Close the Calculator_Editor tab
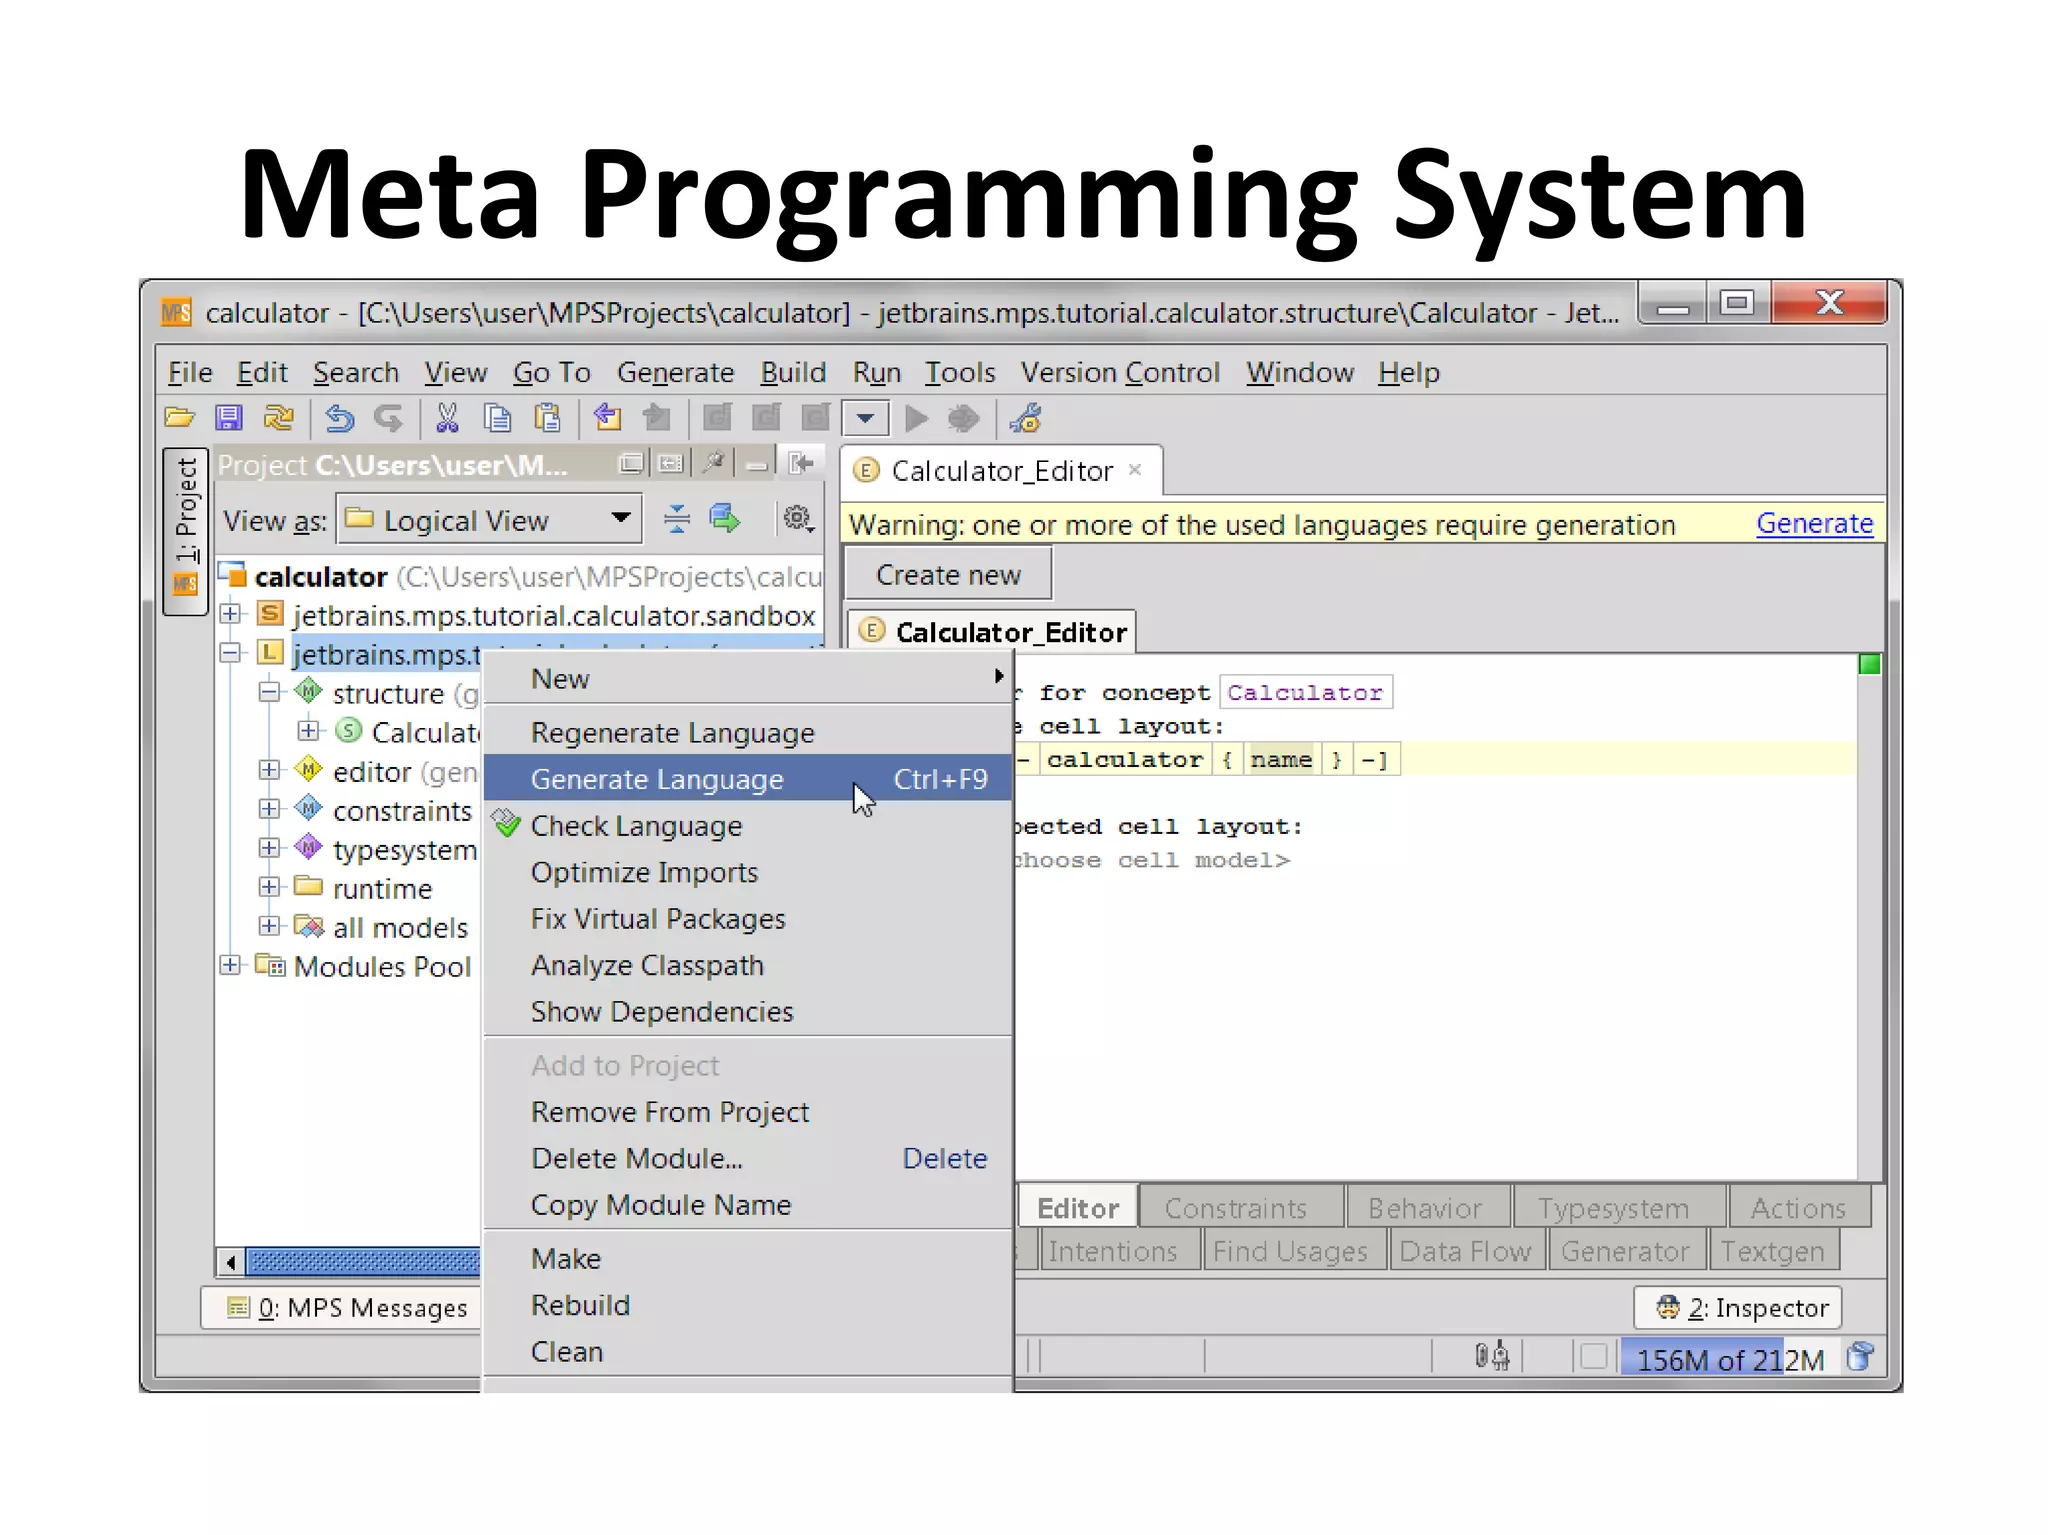Viewport: 2048px width, 1535px height. pos(1135,469)
